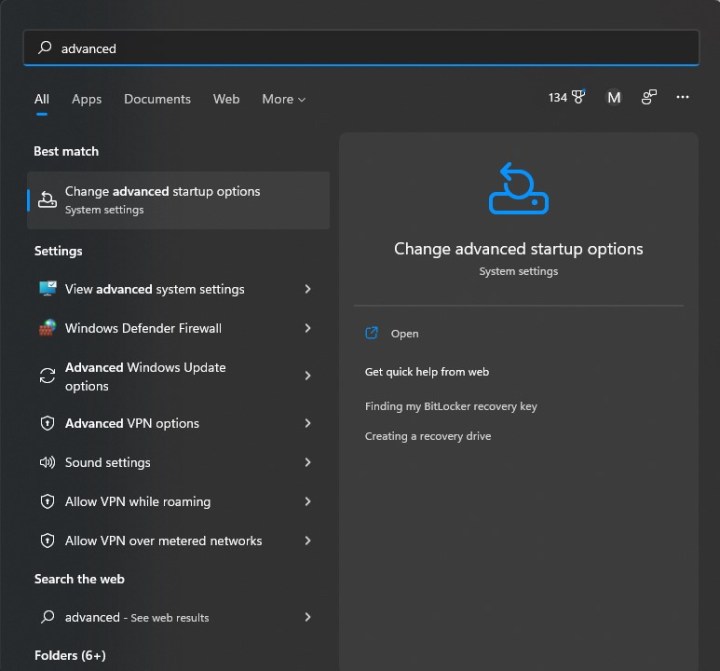Expand chevron beside Allow VPN while roaming
Viewport: 720px width, 671px height.
tap(307, 502)
